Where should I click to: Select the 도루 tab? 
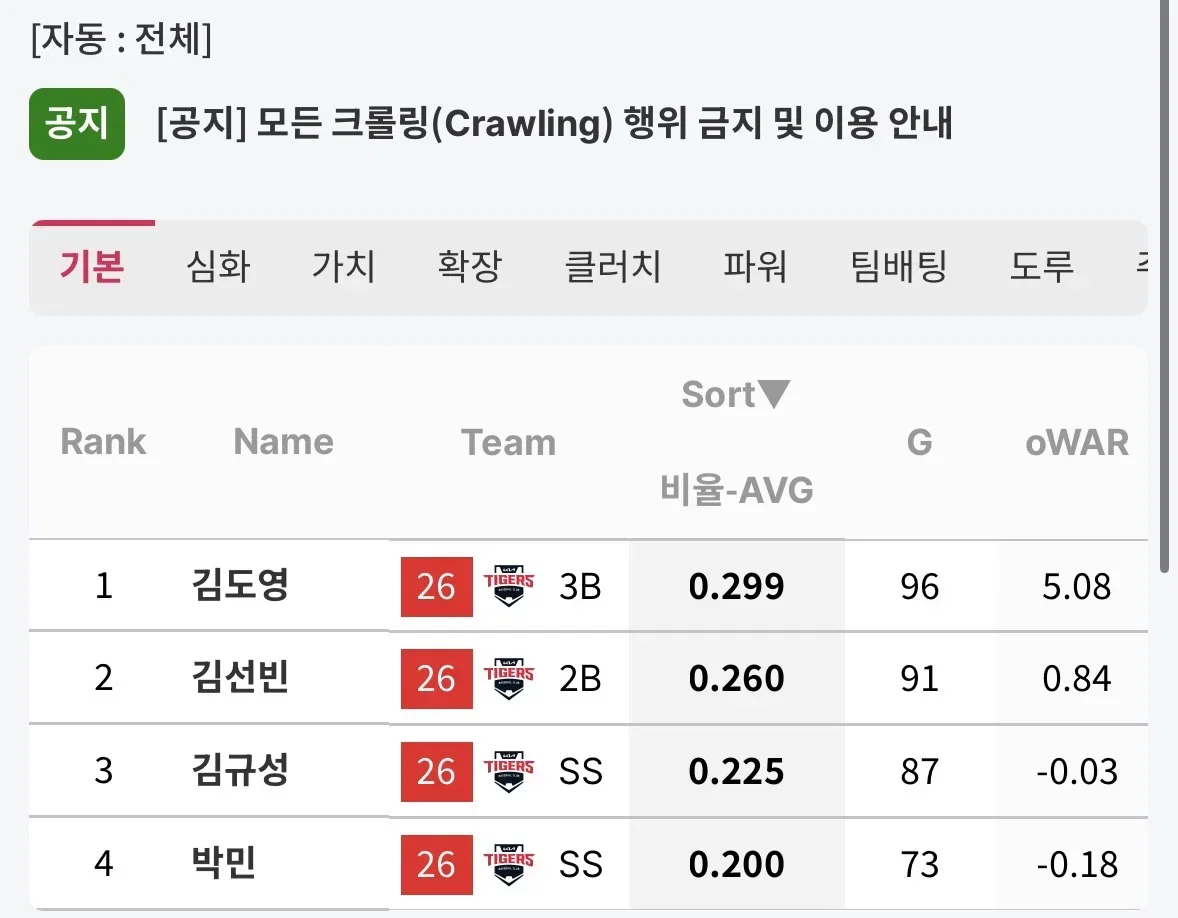[x=1041, y=267]
